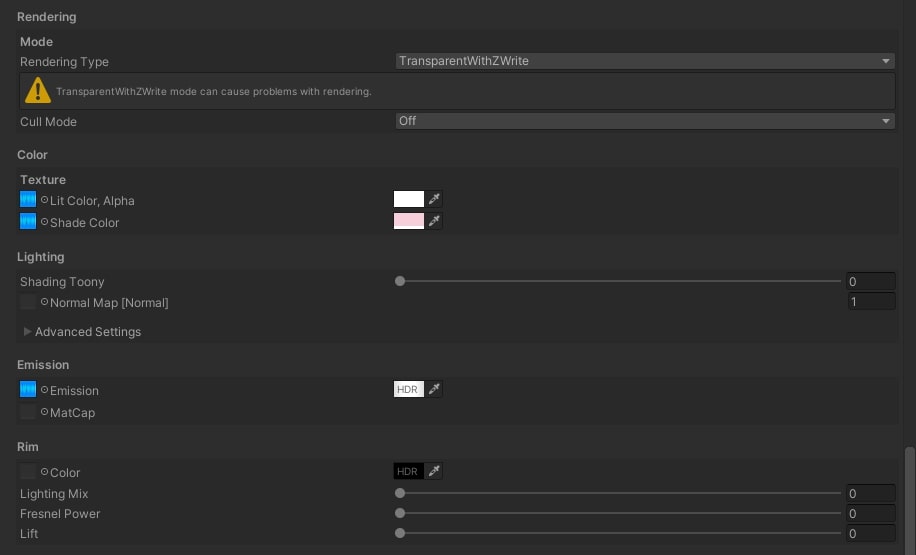Click the empty Normal Map texture slot
This screenshot has height=555, width=916.
click(x=28, y=302)
